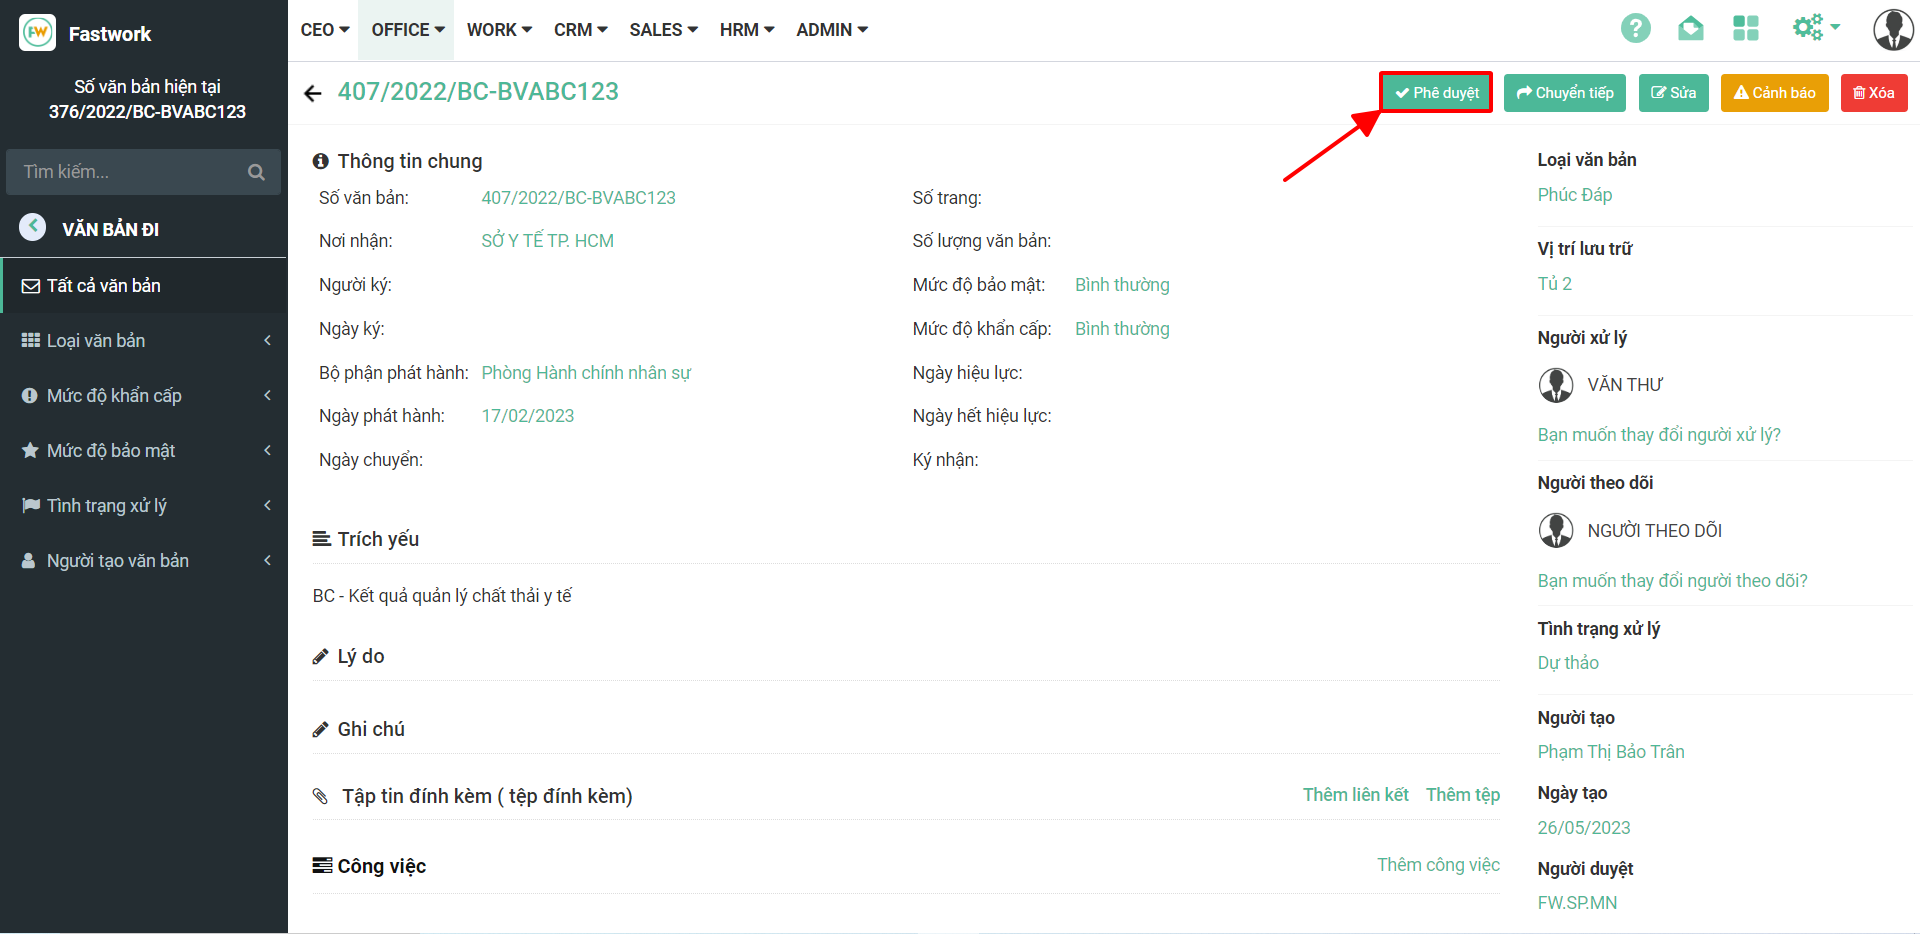Click the Fastwork logo
The width and height of the screenshot is (1920, 934).
[x=38, y=33]
